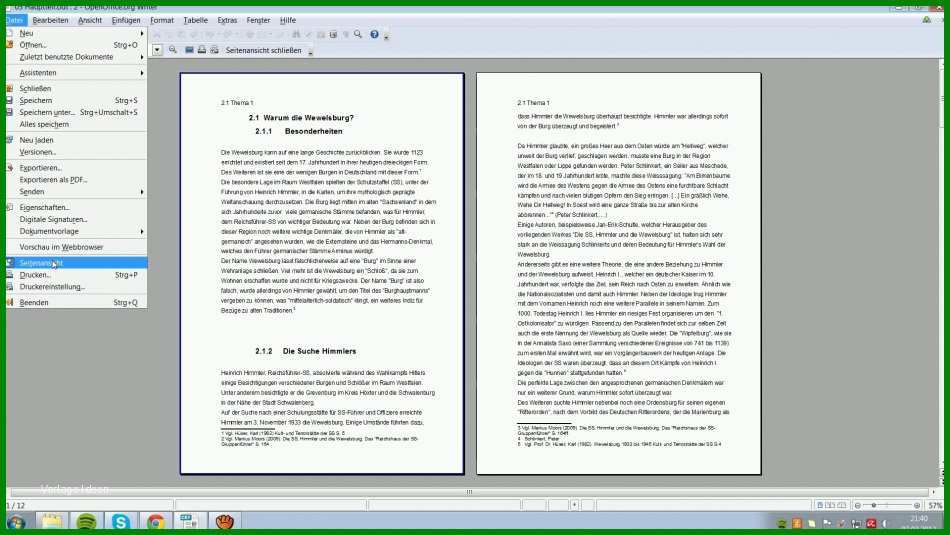This screenshot has width=950, height=535.
Task: Open preview toolbar options arrow after Seitenansicht schließen
Action: [x=310, y=53]
